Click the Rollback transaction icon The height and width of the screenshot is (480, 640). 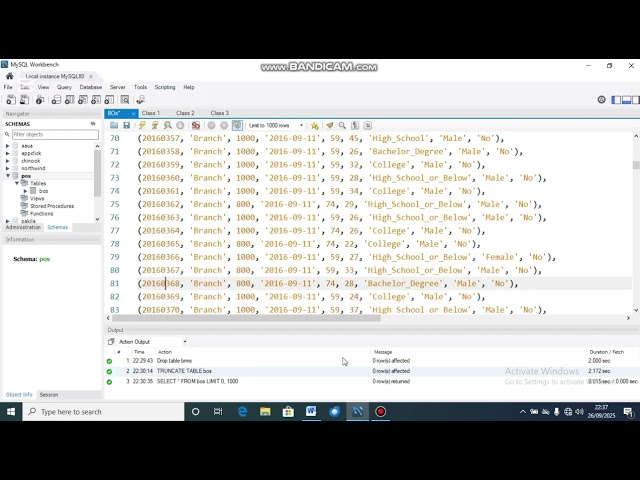click(224, 125)
